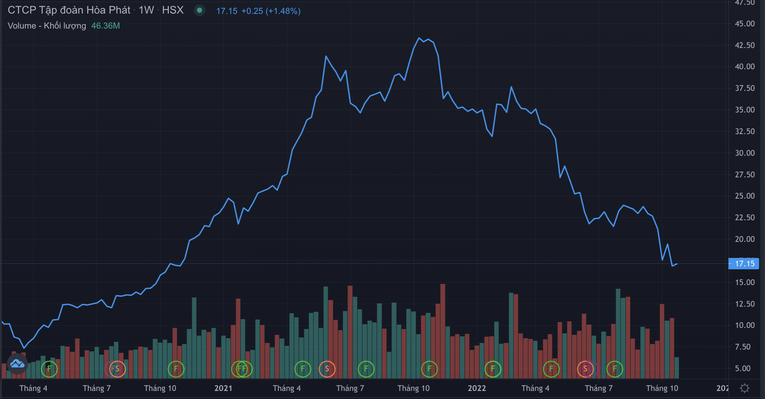Click the 22.50 price axis label
The image size is (765, 399).
coord(745,218)
